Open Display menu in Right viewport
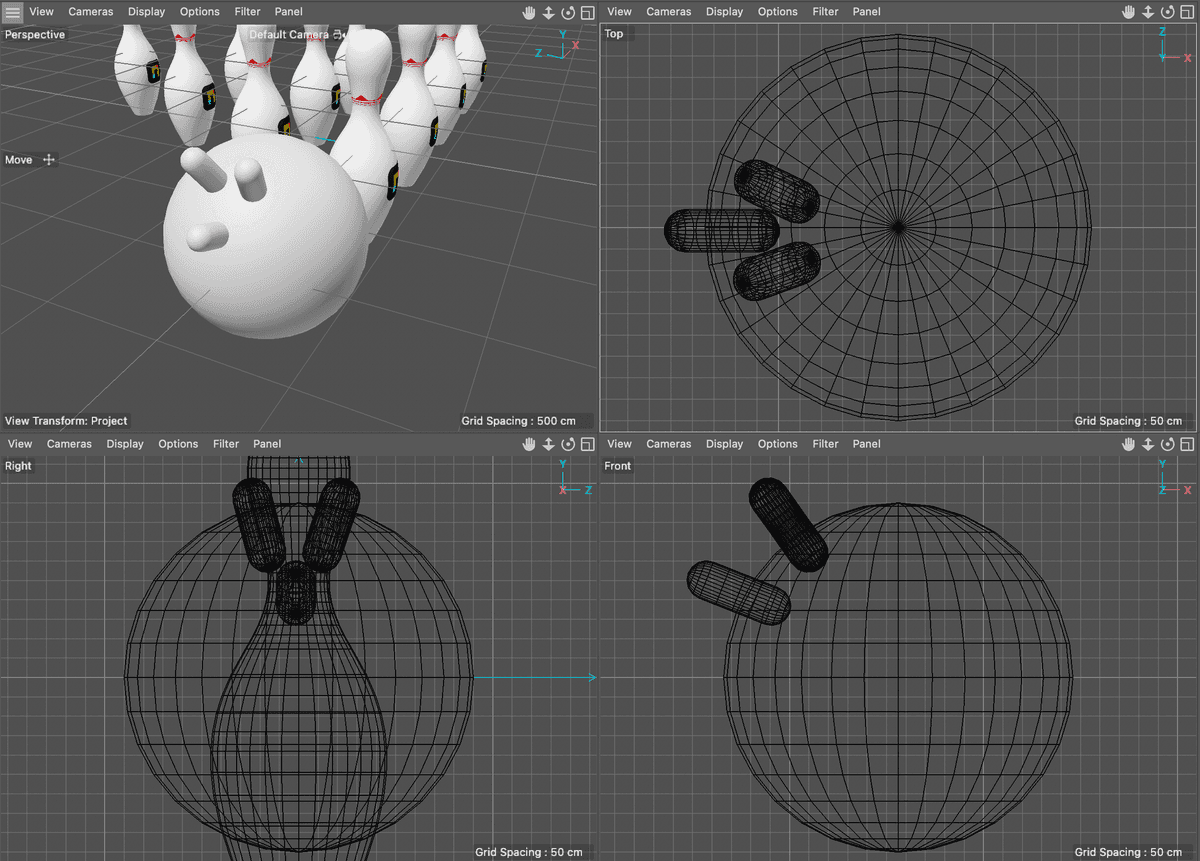Image resolution: width=1200 pixels, height=861 pixels. tap(125, 444)
